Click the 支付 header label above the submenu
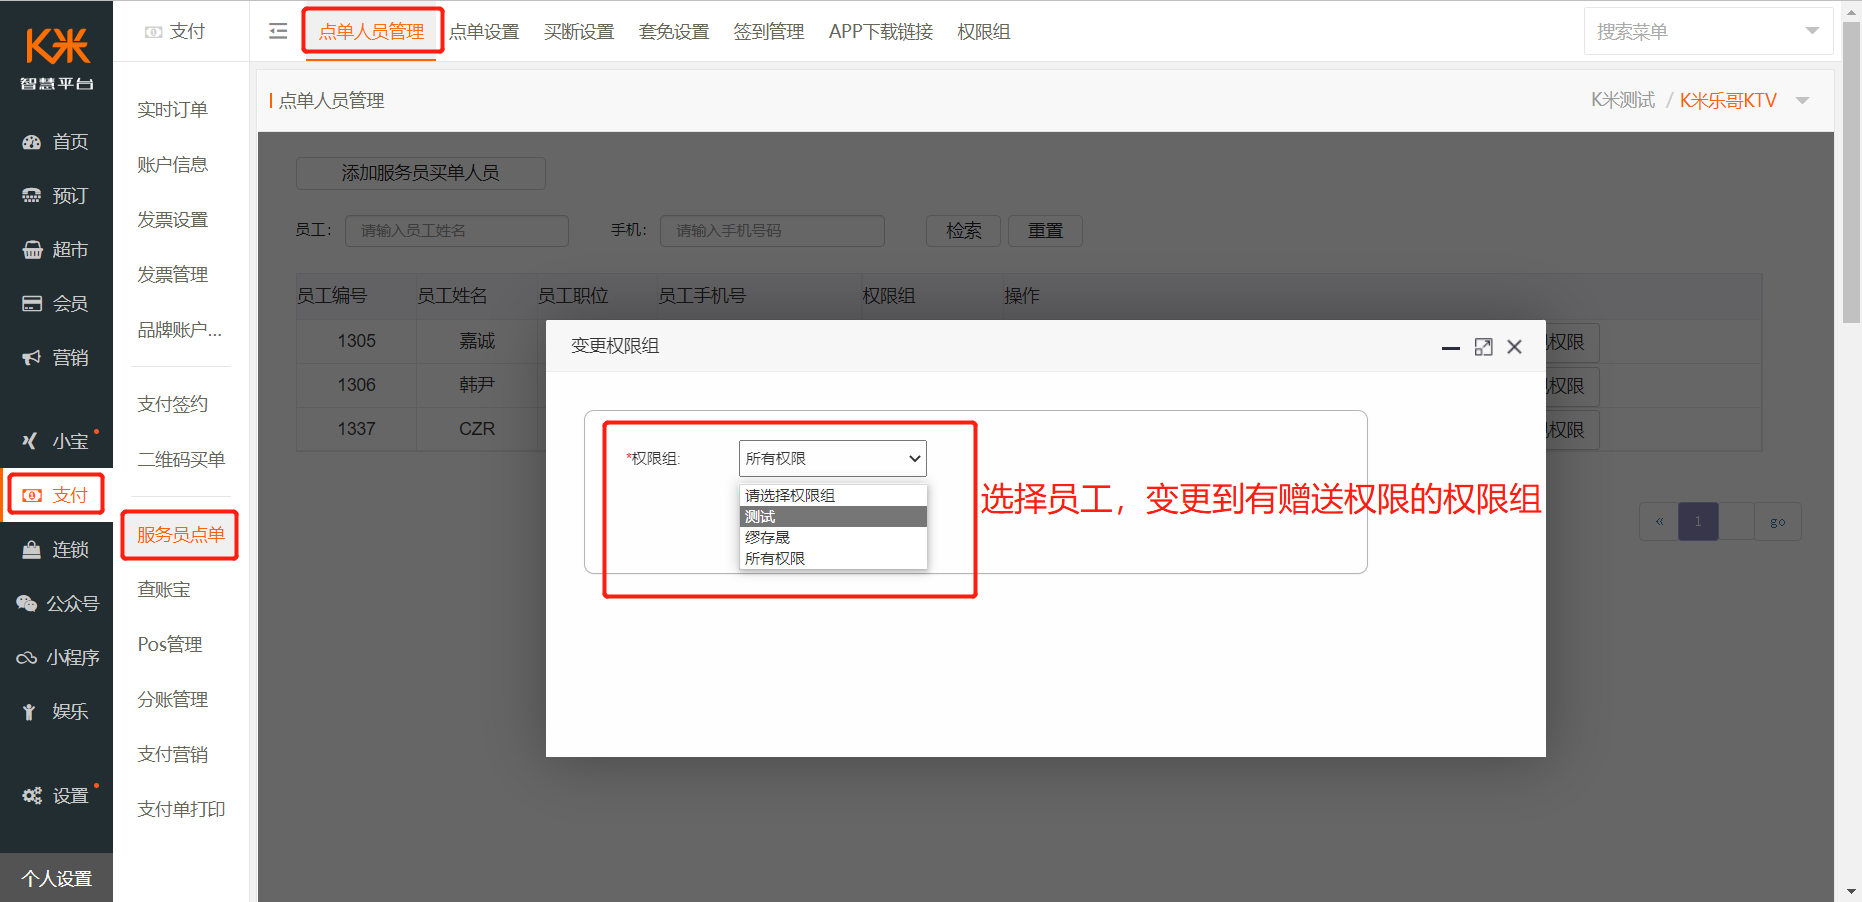This screenshot has height=902, width=1862. pos(187,32)
